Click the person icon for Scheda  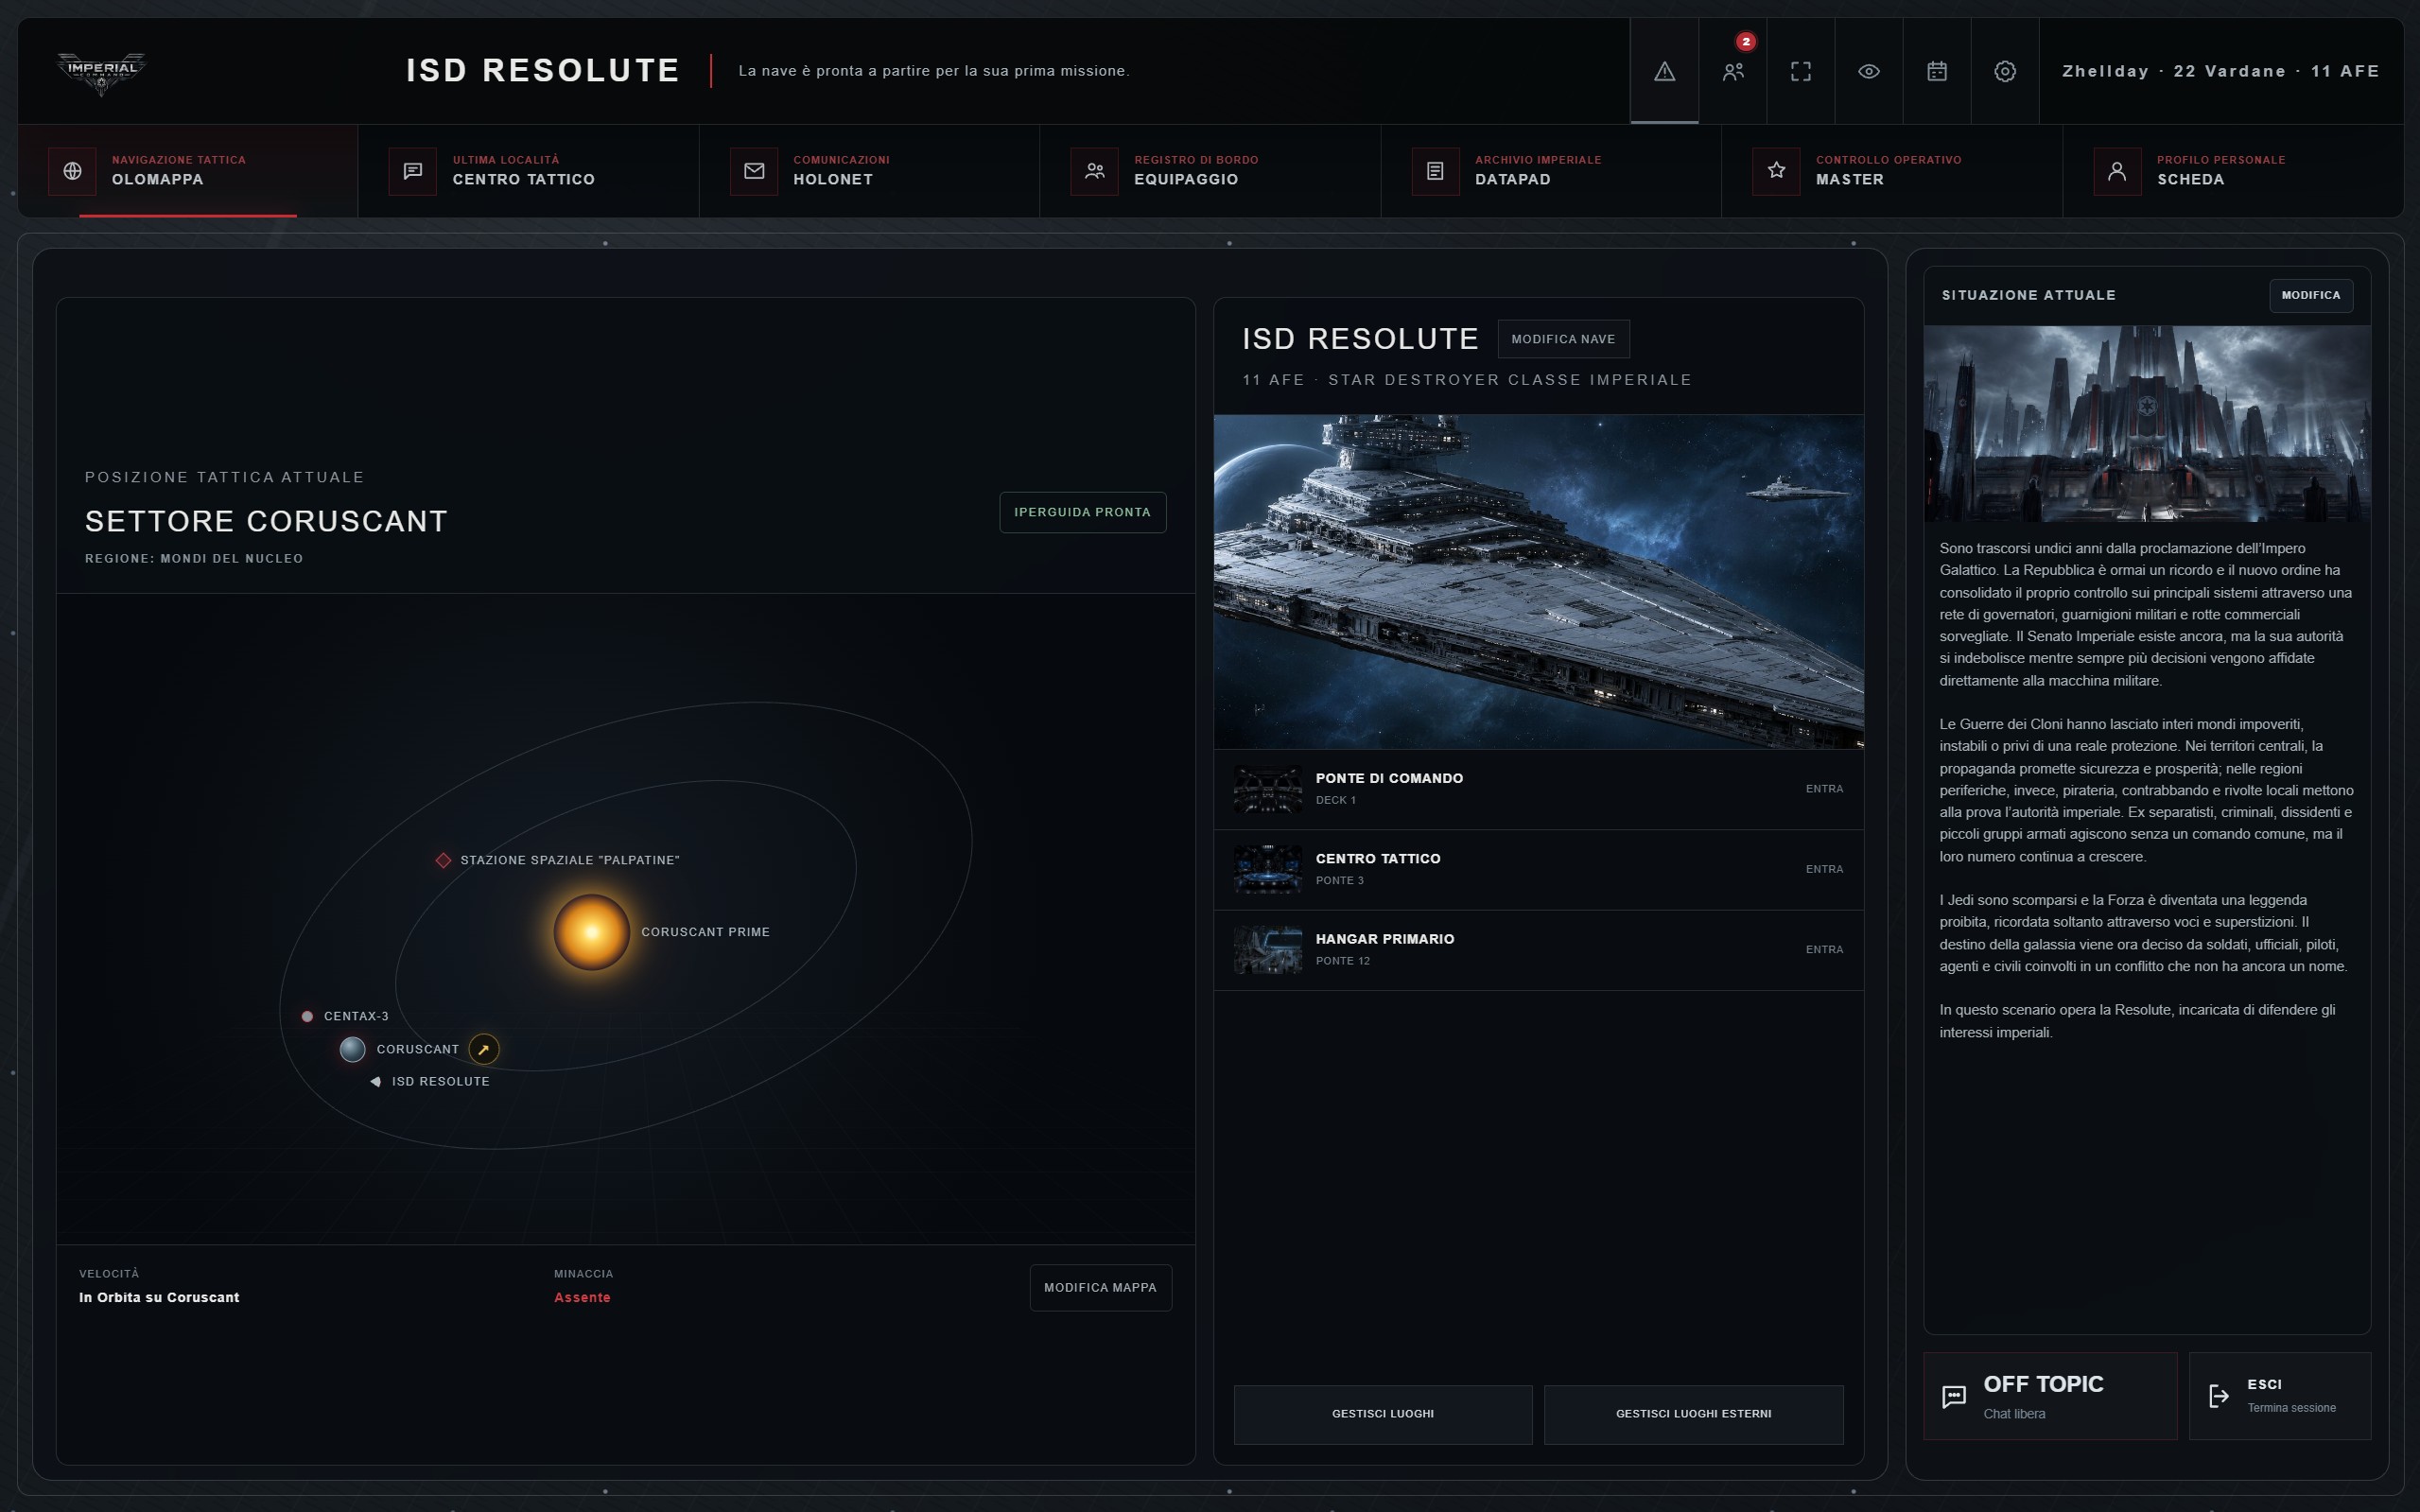2117,171
